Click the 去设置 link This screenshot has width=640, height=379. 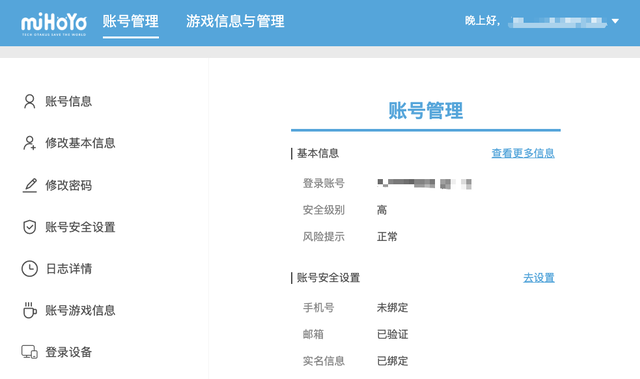click(x=539, y=278)
